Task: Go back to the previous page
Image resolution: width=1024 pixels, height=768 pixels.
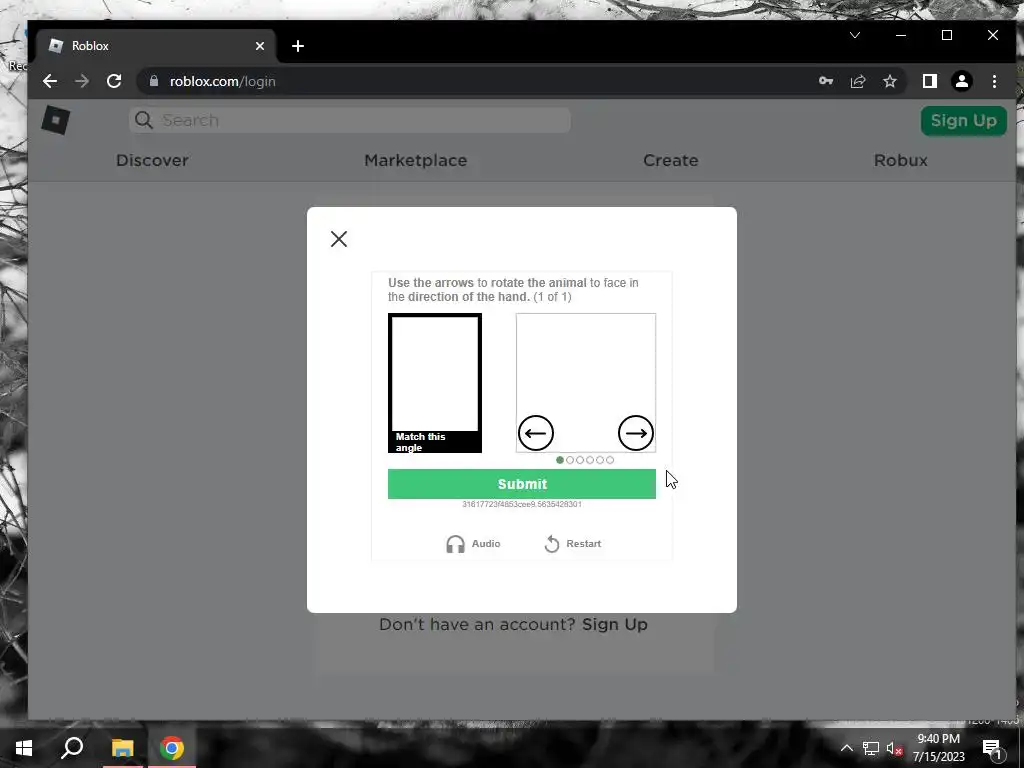Action: [50, 81]
